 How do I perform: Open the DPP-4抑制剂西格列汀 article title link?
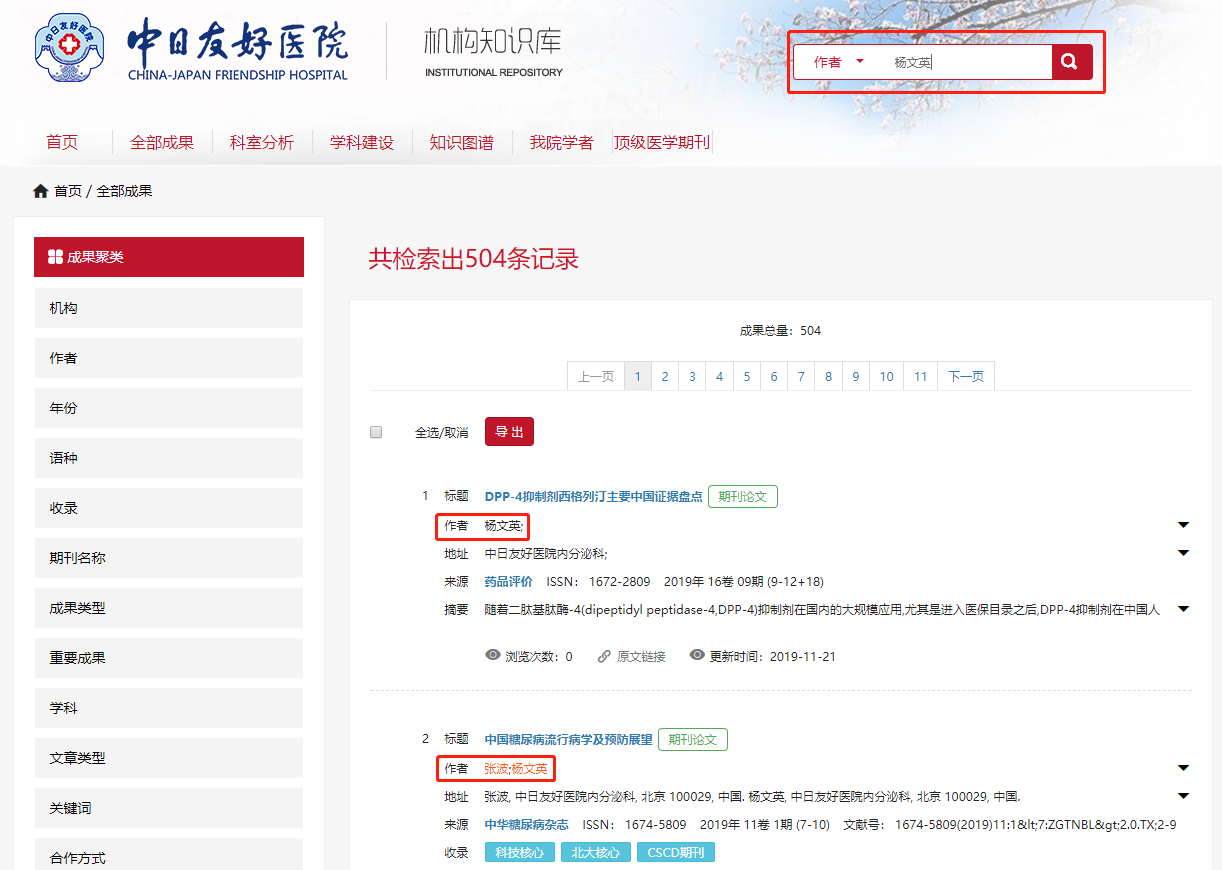point(593,496)
